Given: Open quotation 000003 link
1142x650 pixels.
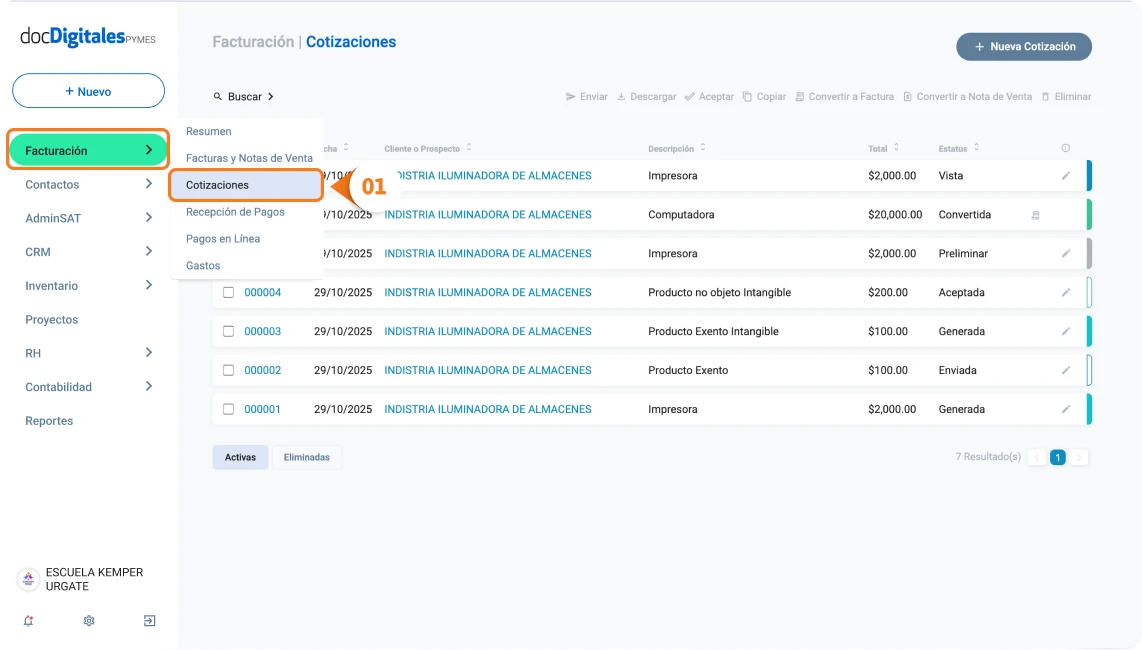Looking at the screenshot, I should [x=262, y=331].
